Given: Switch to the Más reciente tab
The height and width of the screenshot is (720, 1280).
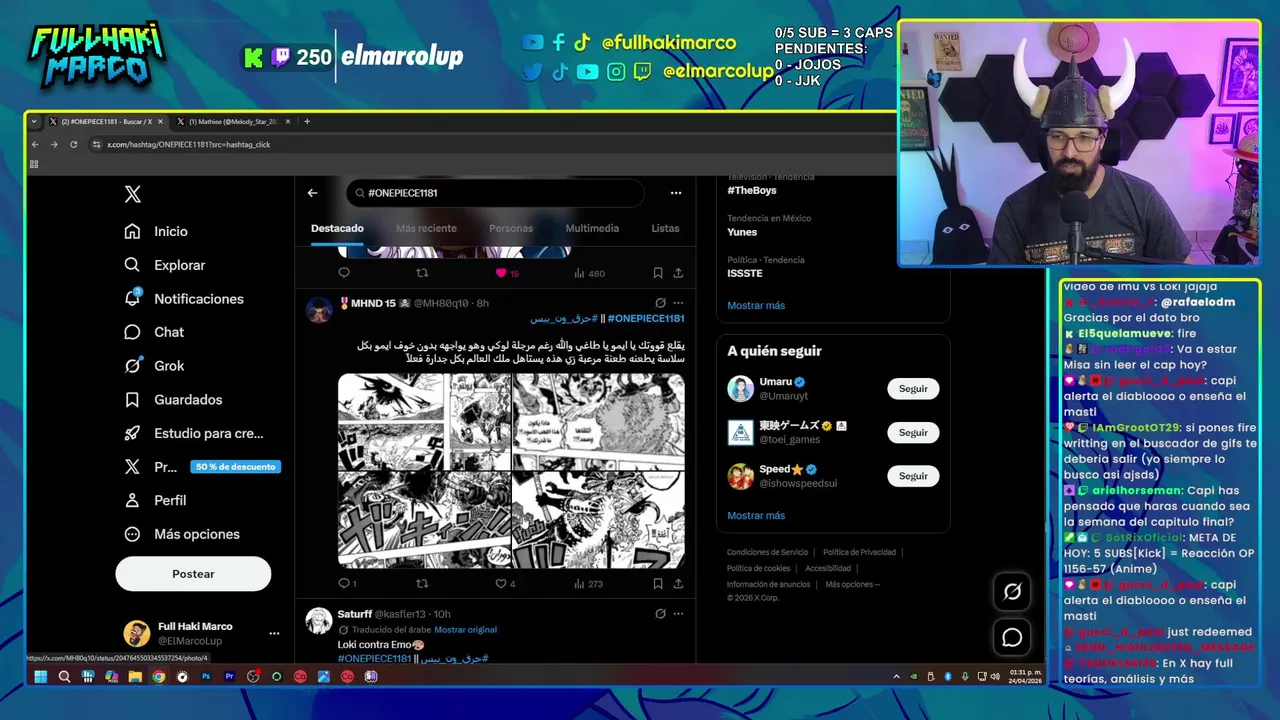Looking at the screenshot, I should (426, 228).
